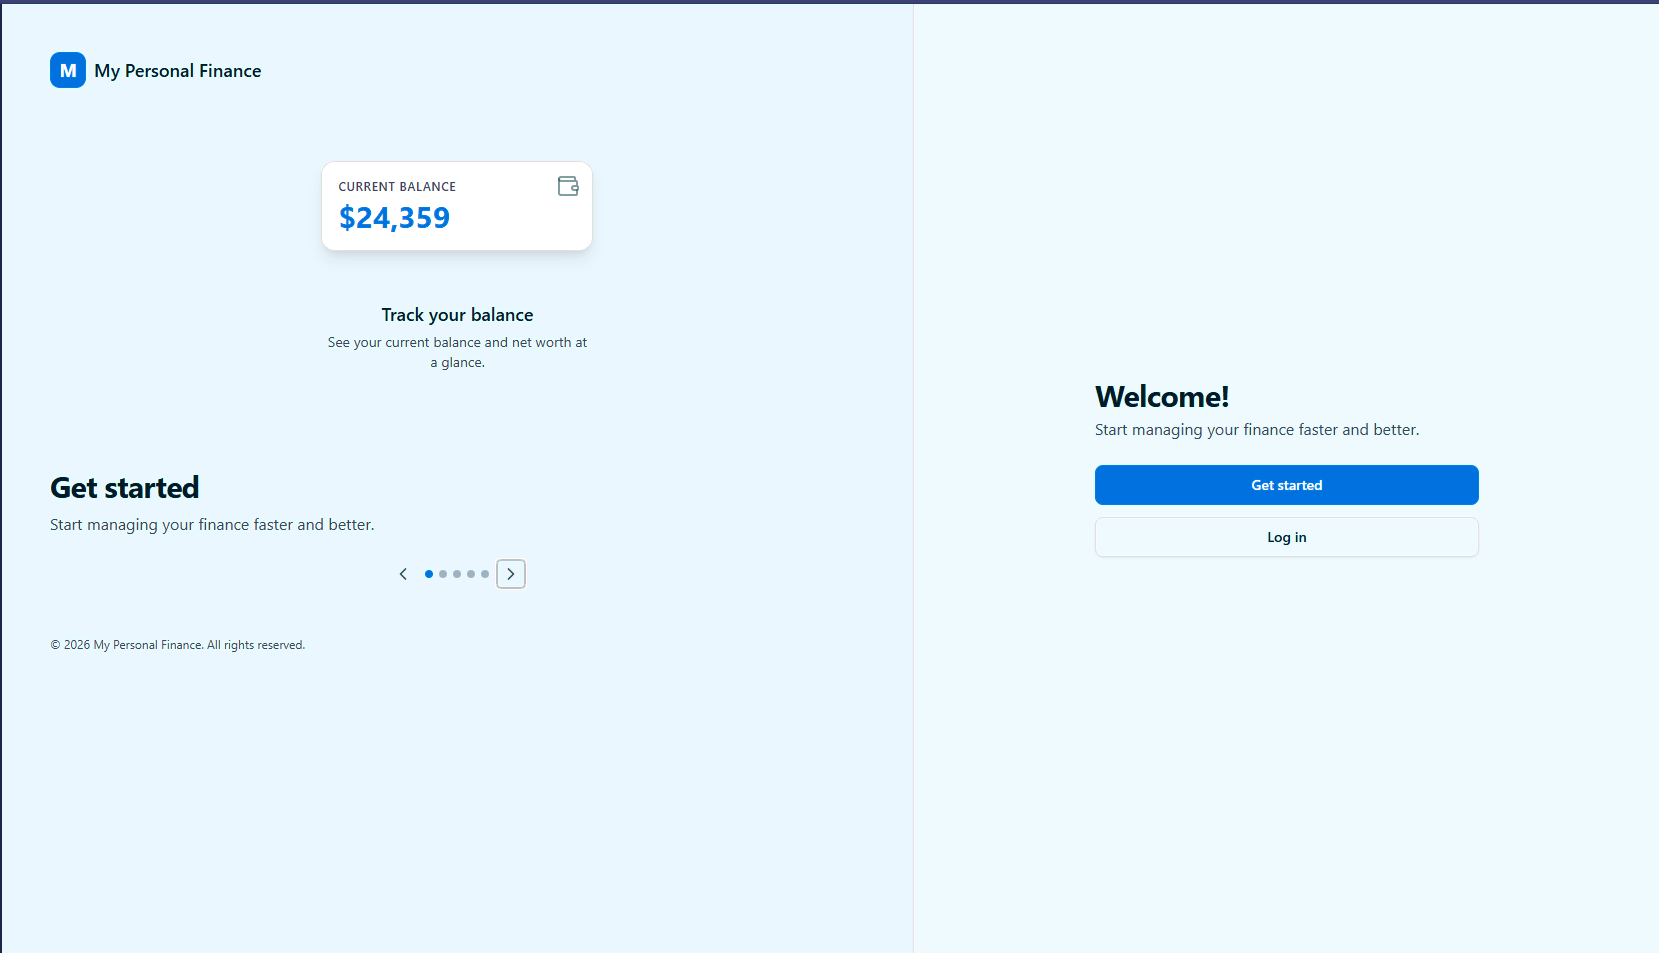Advance to the next carousel slide
The height and width of the screenshot is (953, 1659).
[x=511, y=574]
